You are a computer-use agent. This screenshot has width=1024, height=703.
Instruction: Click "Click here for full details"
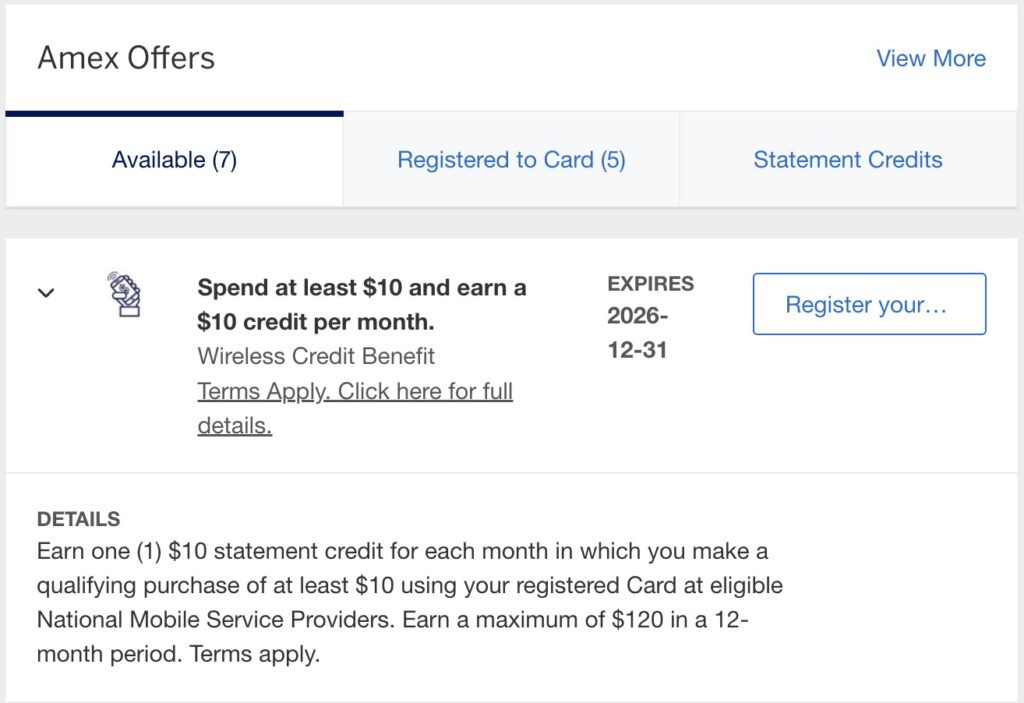point(420,390)
